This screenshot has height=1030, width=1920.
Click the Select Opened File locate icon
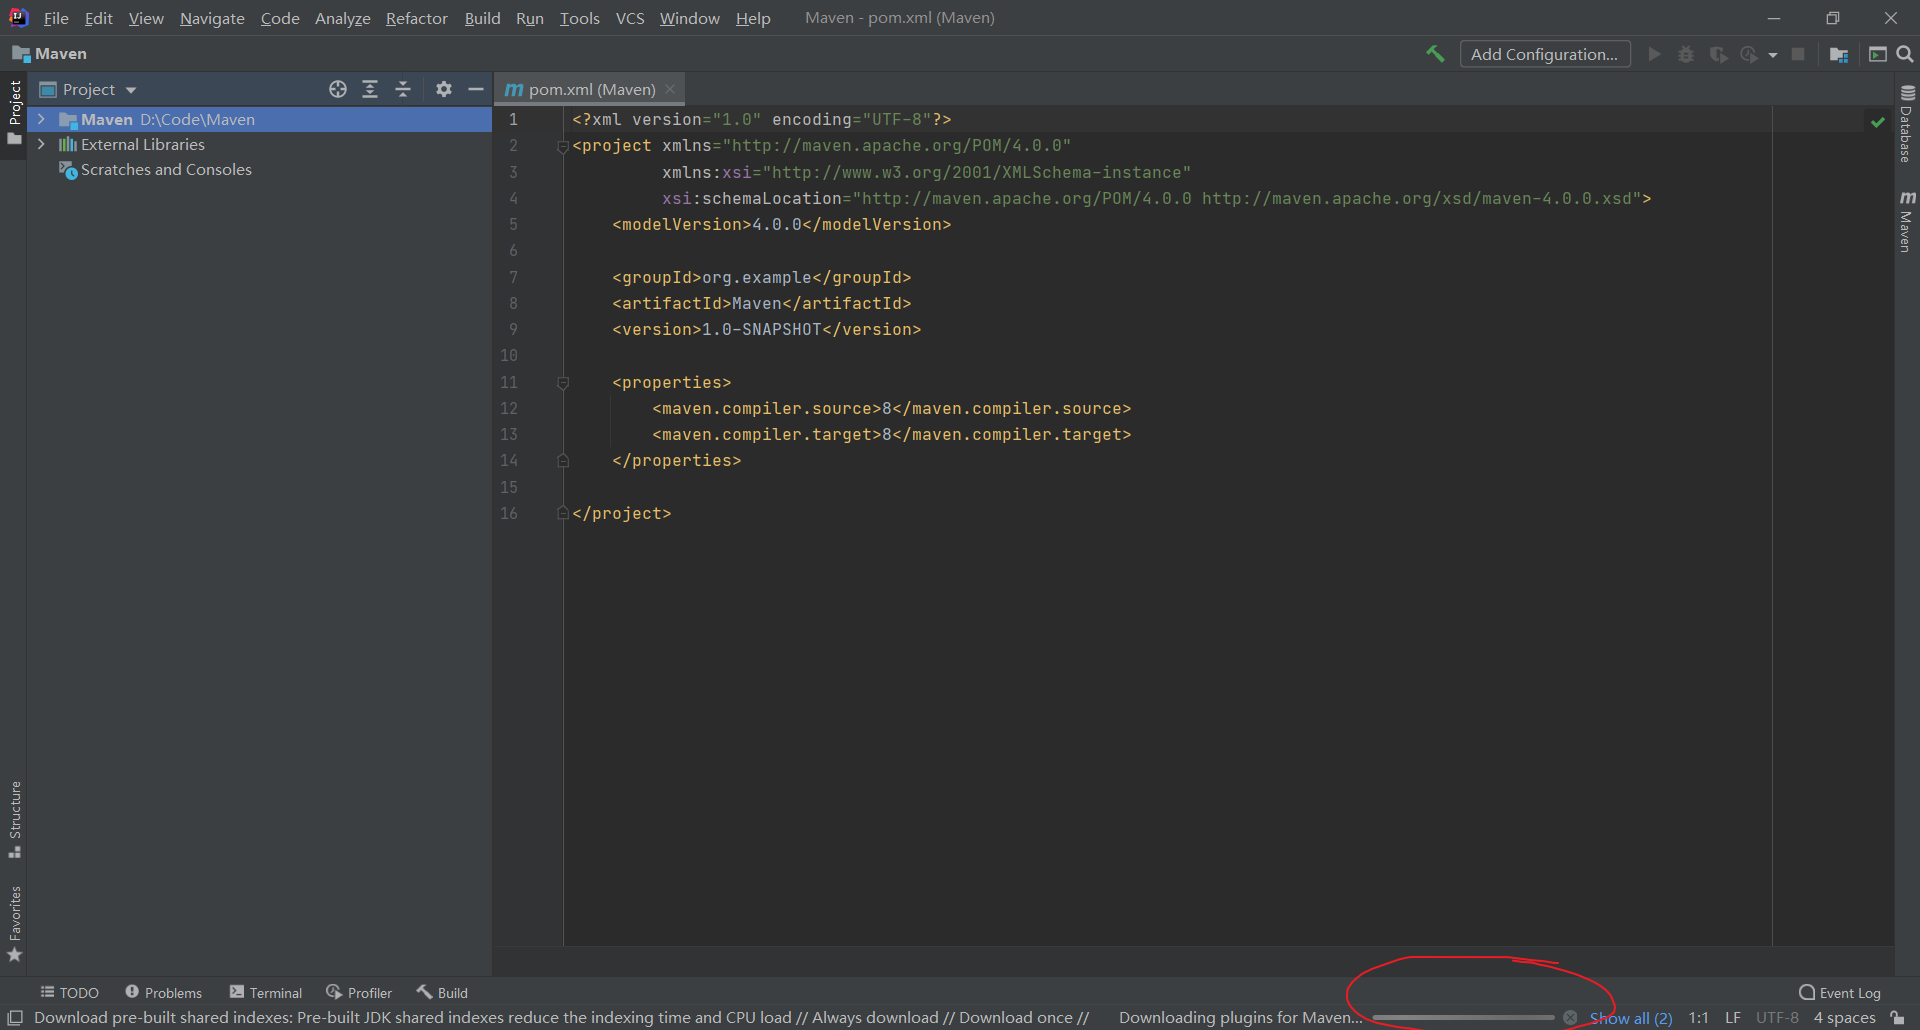coord(338,89)
